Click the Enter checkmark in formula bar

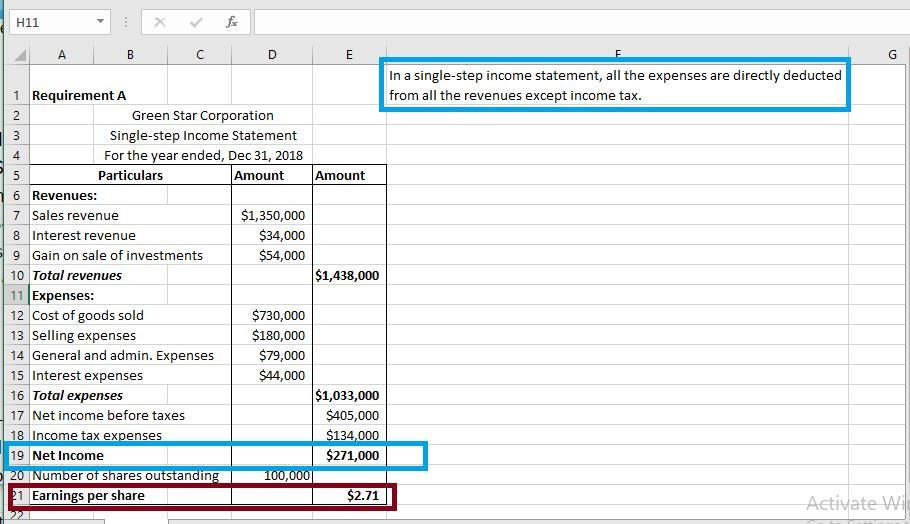coord(196,22)
